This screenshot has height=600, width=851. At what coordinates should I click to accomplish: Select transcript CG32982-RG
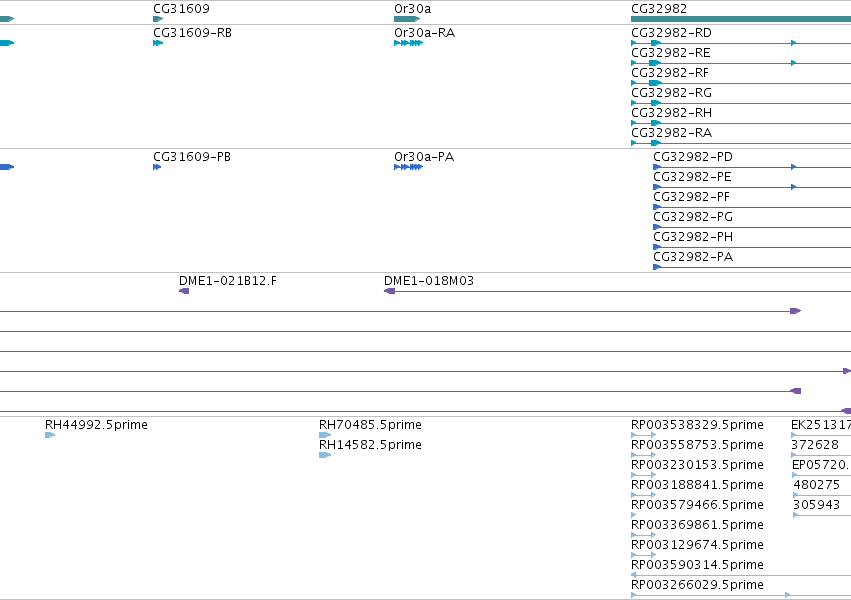tap(671, 93)
